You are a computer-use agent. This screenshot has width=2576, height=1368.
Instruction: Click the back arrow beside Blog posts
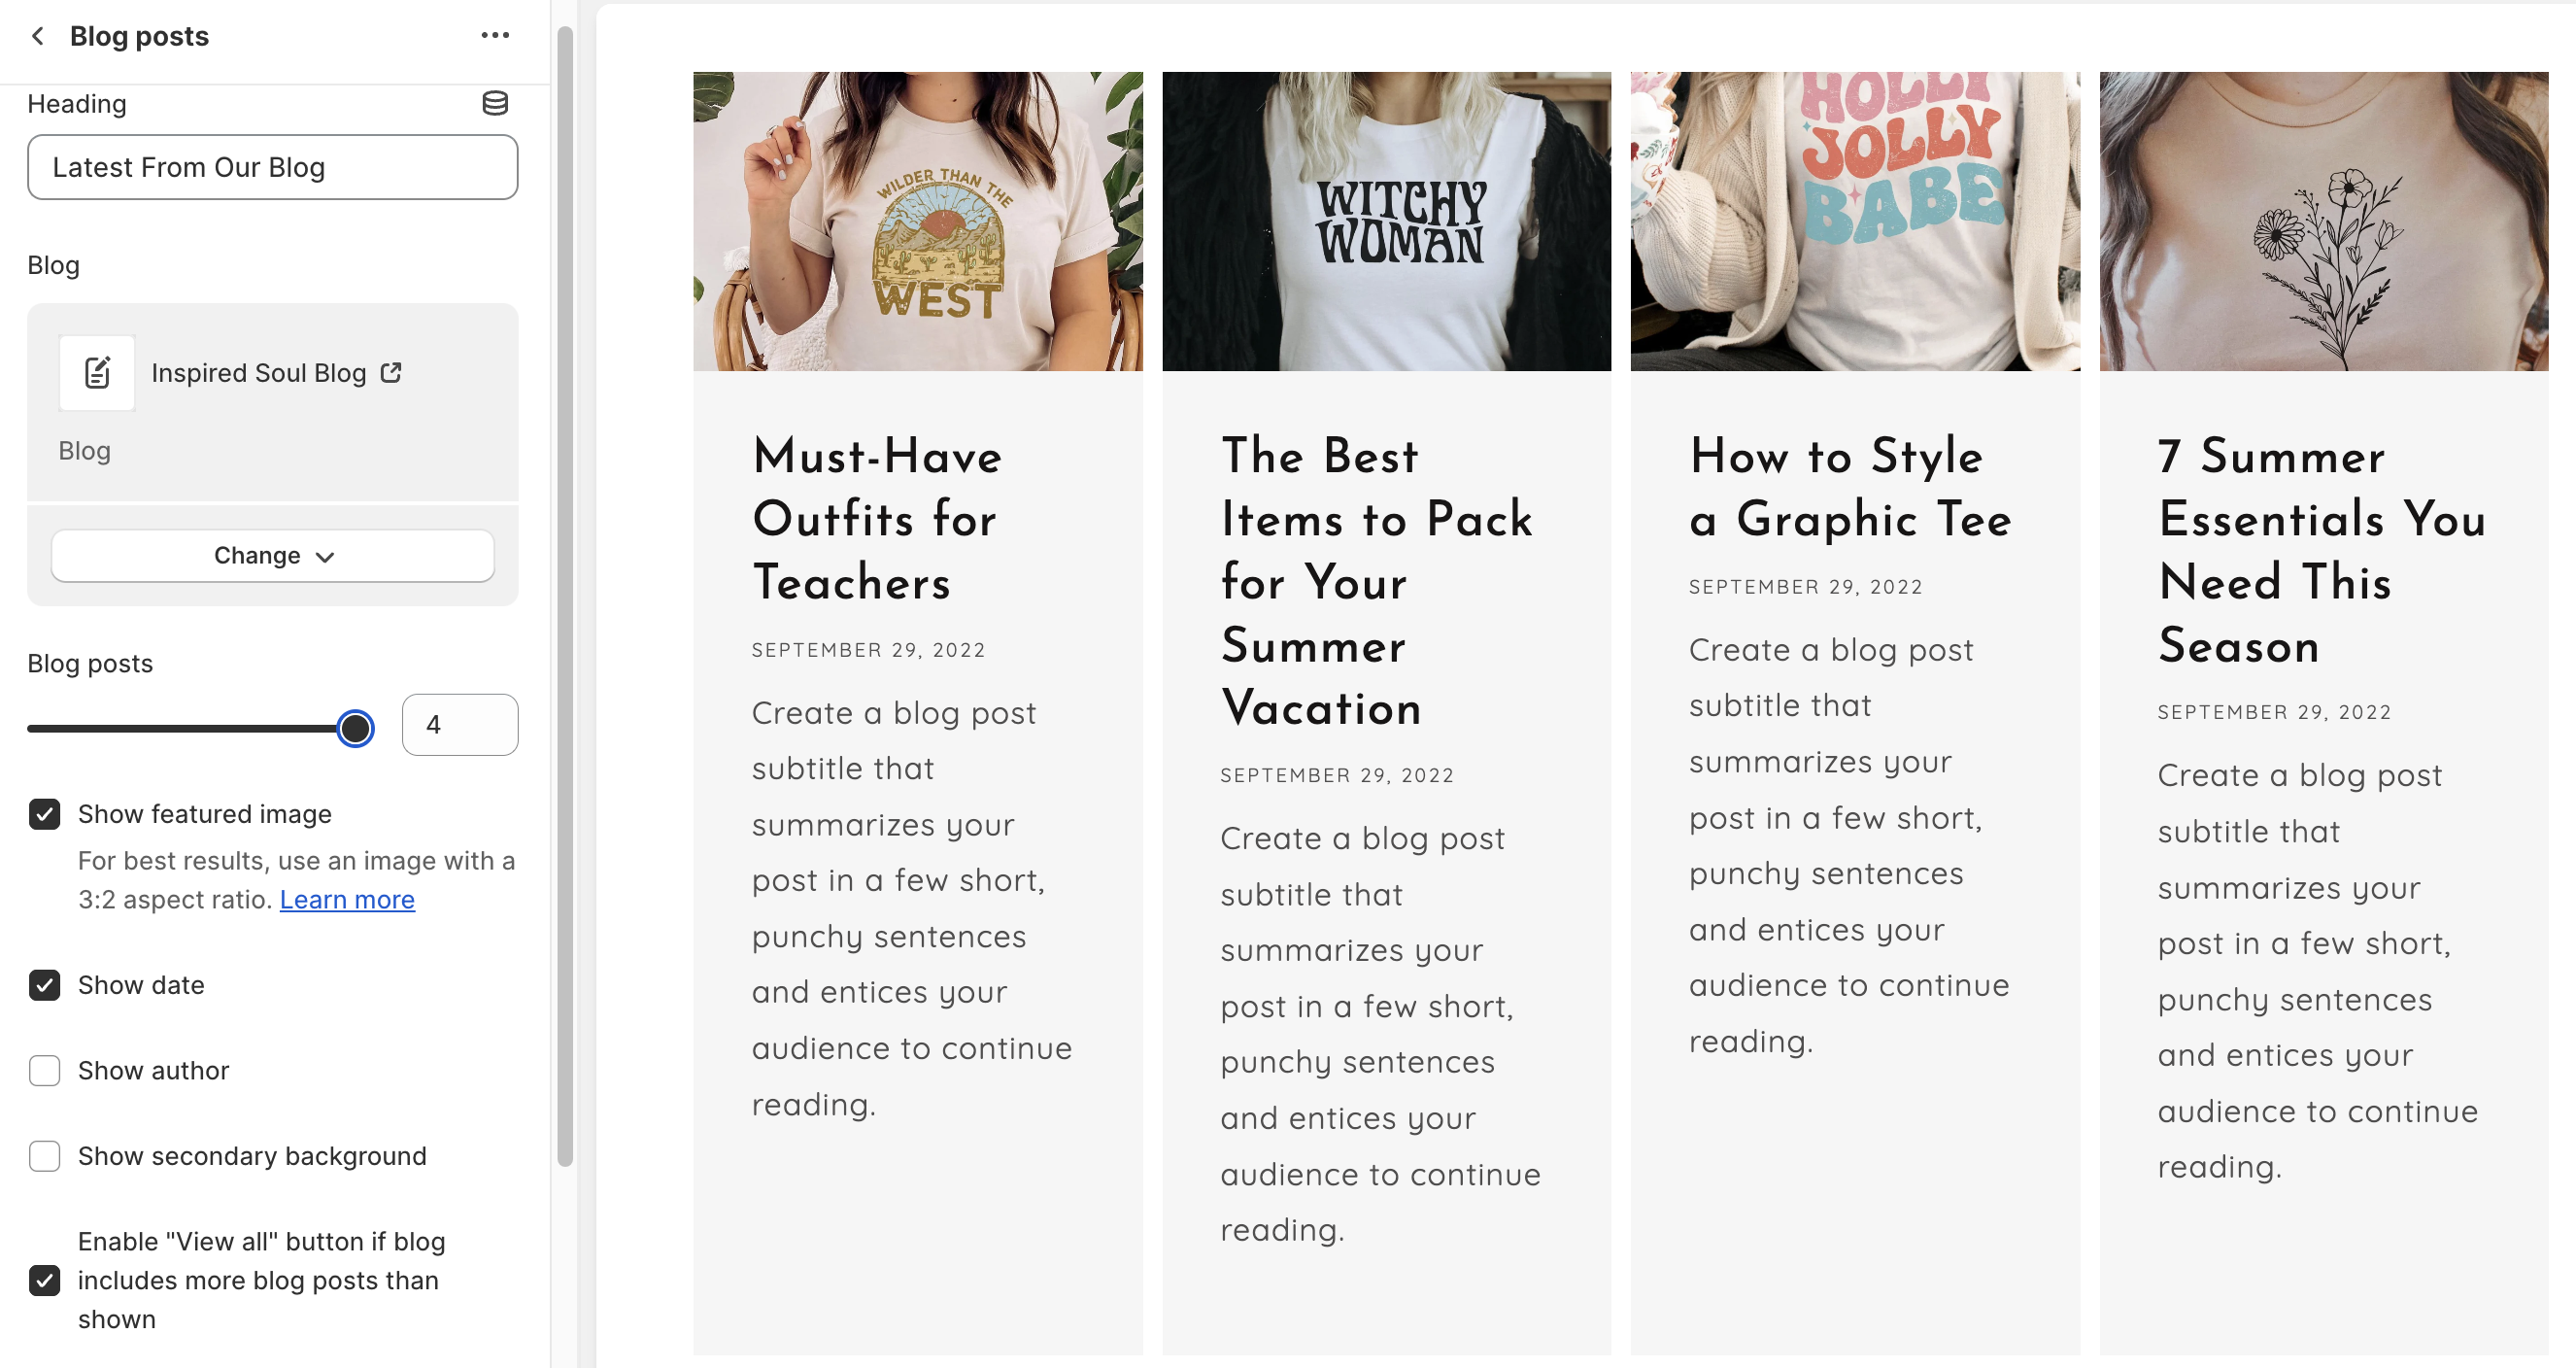[38, 36]
